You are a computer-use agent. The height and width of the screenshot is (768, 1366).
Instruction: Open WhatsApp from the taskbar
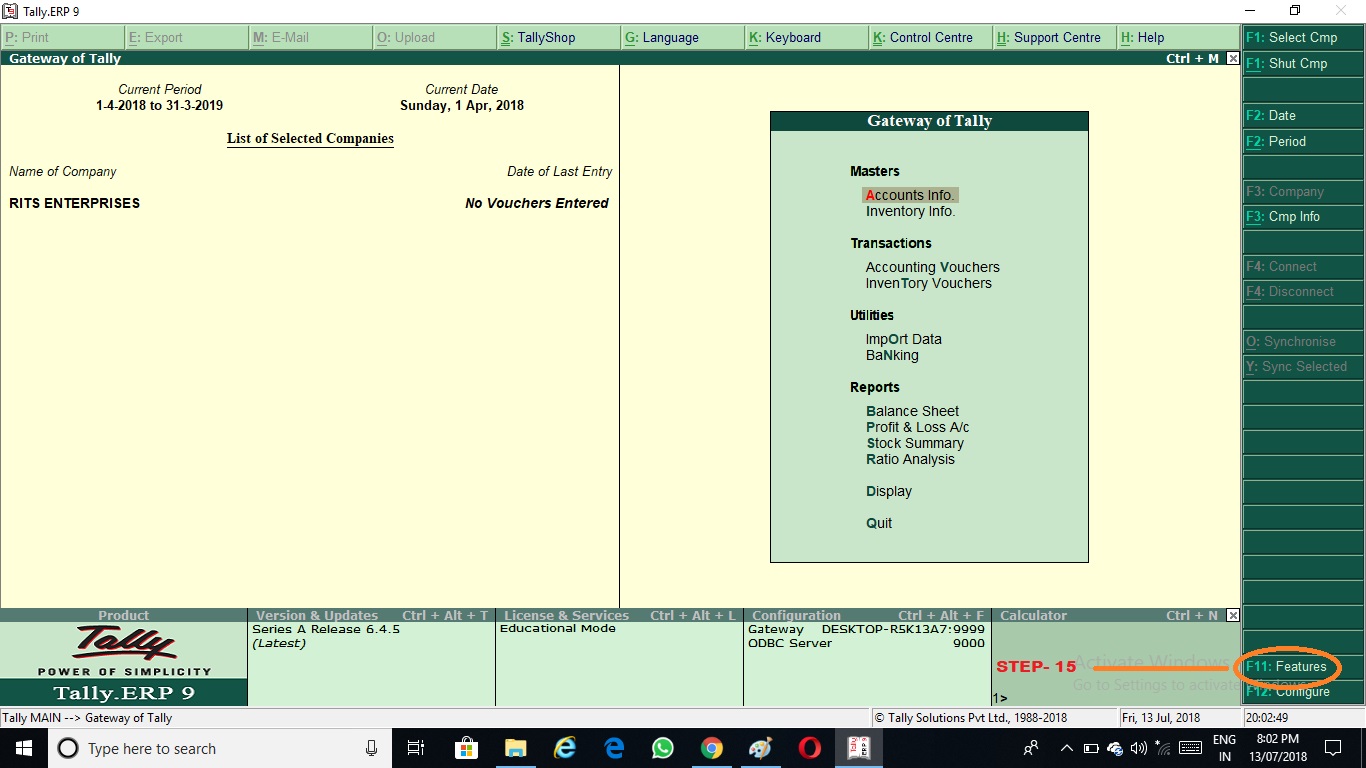click(x=663, y=748)
